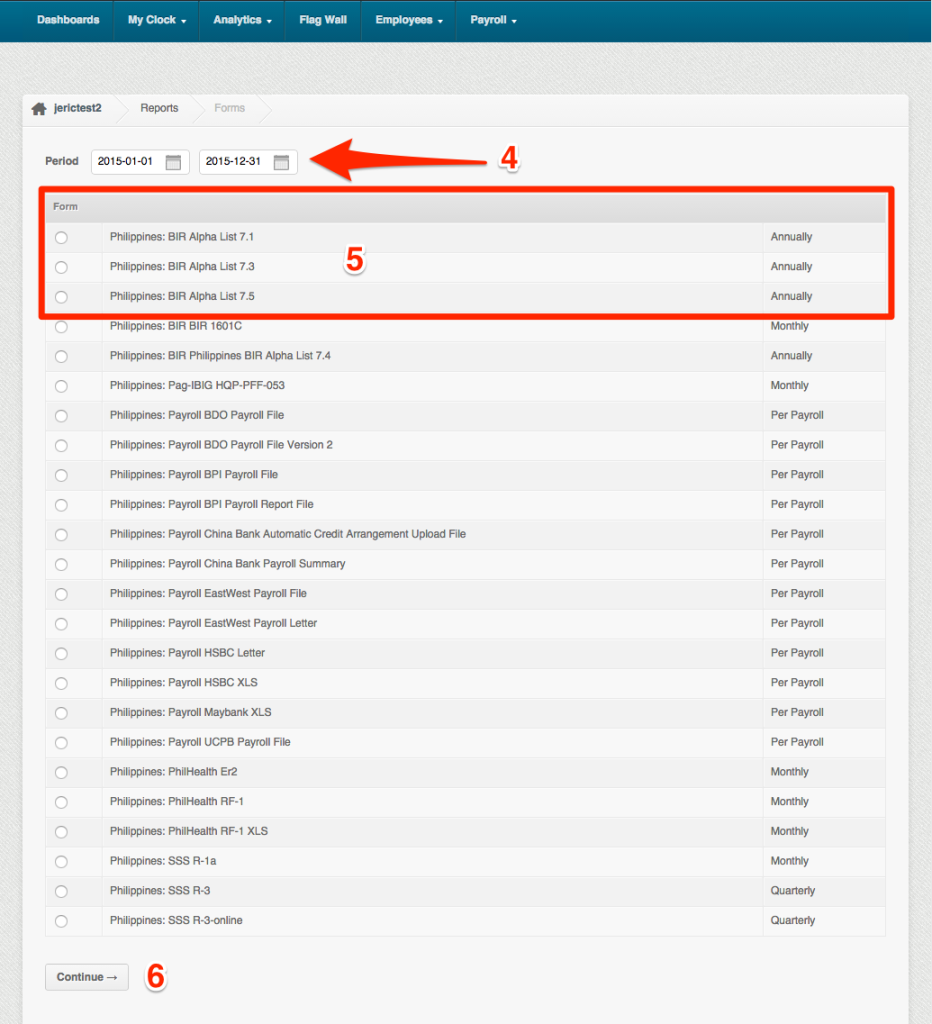The image size is (932, 1024).
Task: Navigate to the jerictest2 breadcrumb
Action: click(78, 108)
